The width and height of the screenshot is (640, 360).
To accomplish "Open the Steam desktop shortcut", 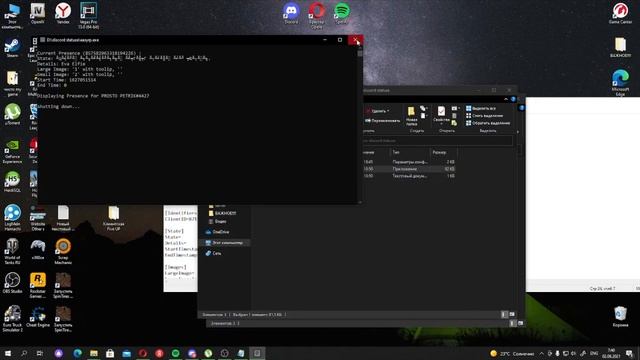I will (x=12, y=48).
